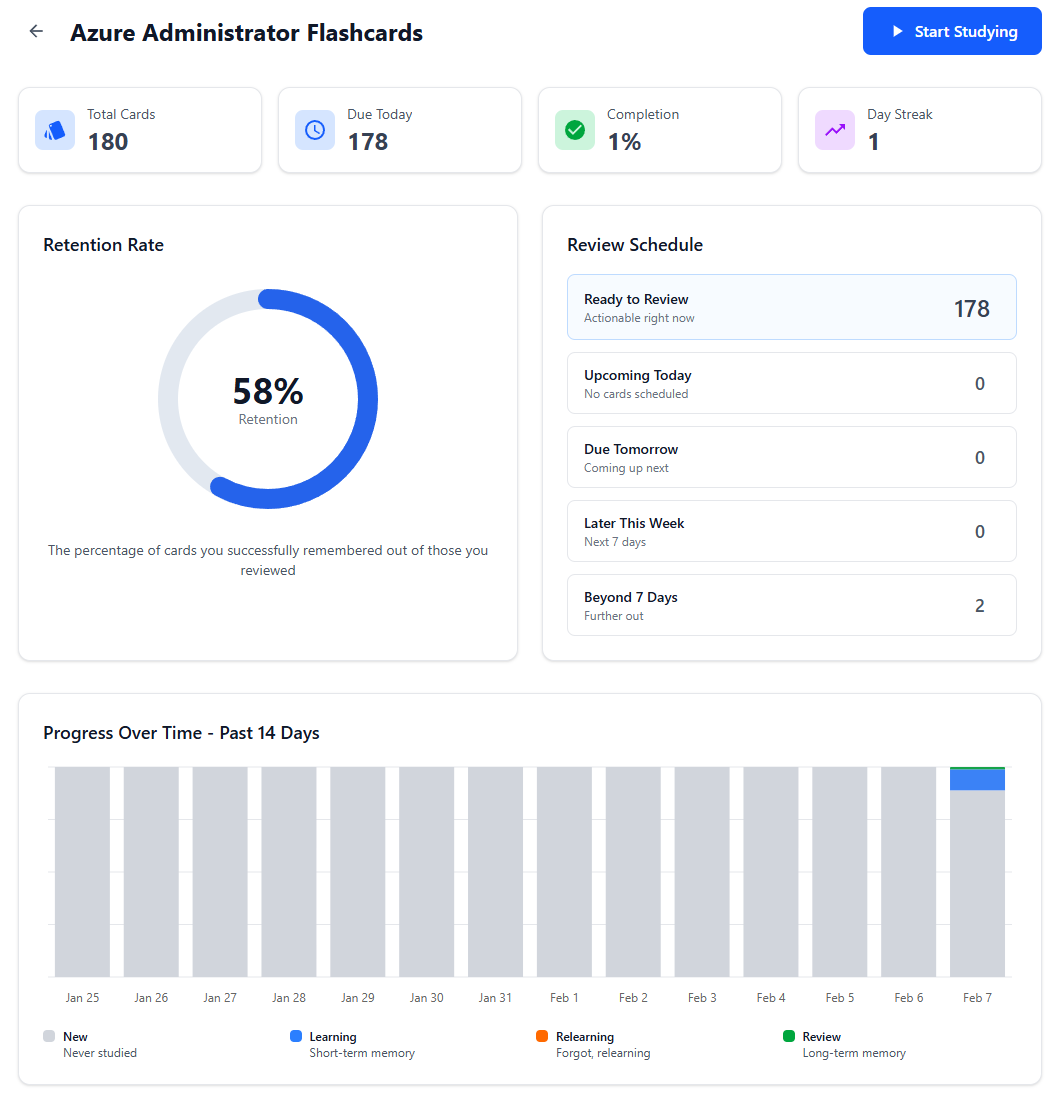
Task: Open the Beyond 7 Days row
Action: coord(791,605)
